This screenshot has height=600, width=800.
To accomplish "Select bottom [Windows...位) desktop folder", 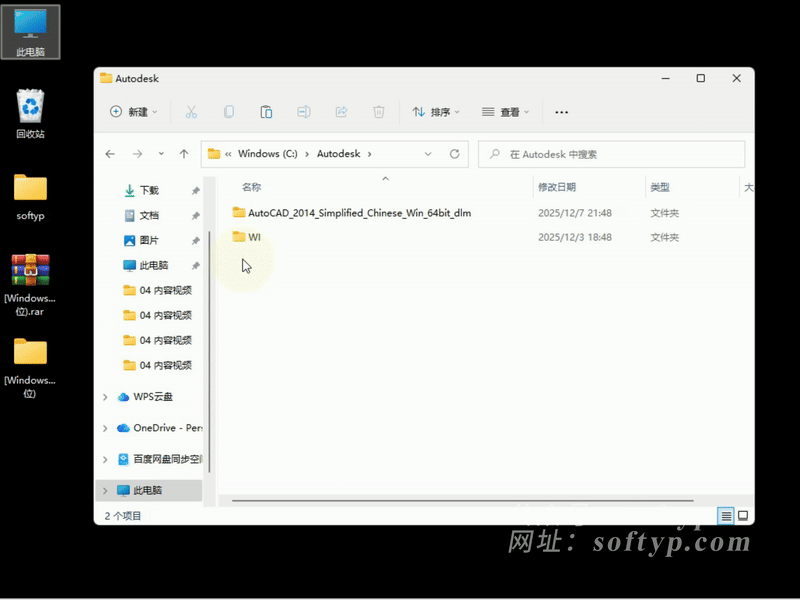I will click(x=31, y=367).
